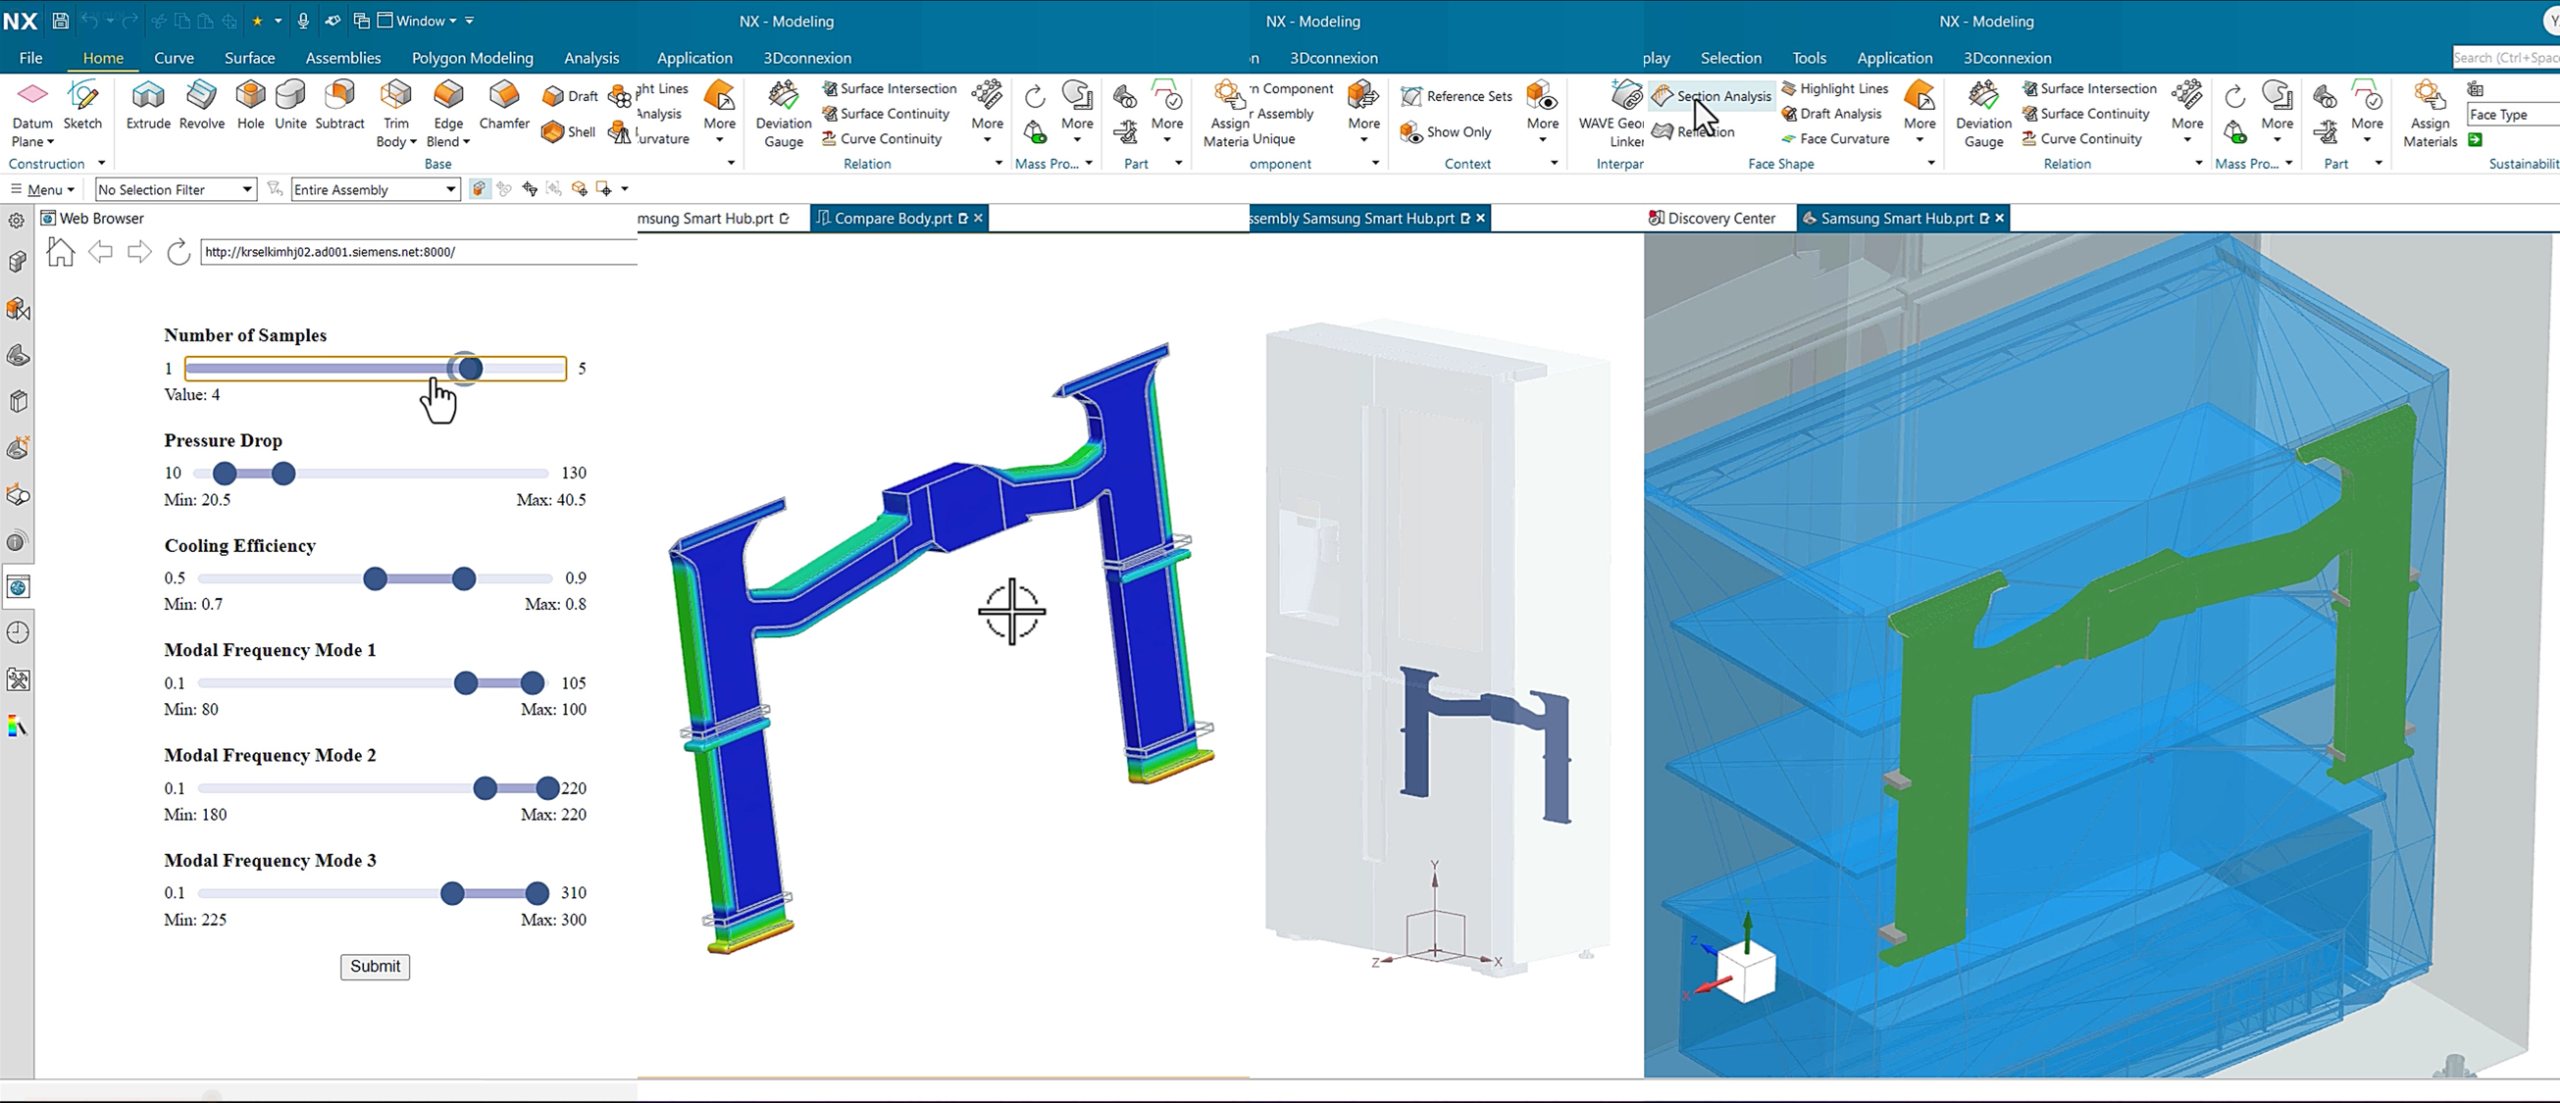
Task: Go to browser home page
Action: [60, 252]
